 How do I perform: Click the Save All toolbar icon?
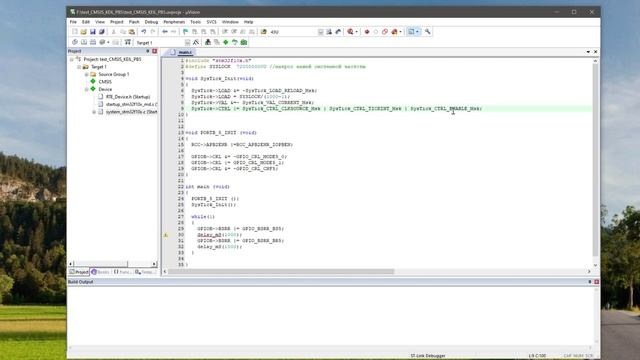[102, 31]
